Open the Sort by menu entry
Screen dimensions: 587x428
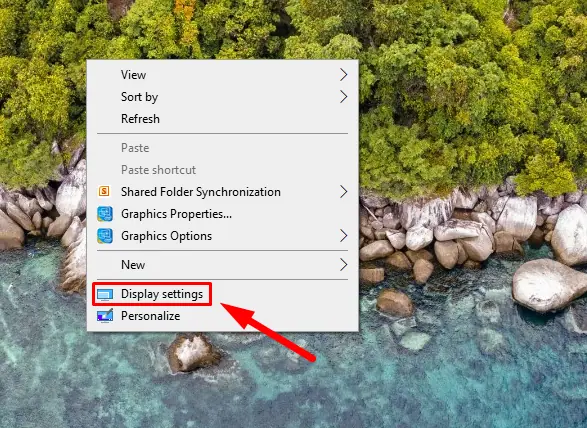point(222,97)
